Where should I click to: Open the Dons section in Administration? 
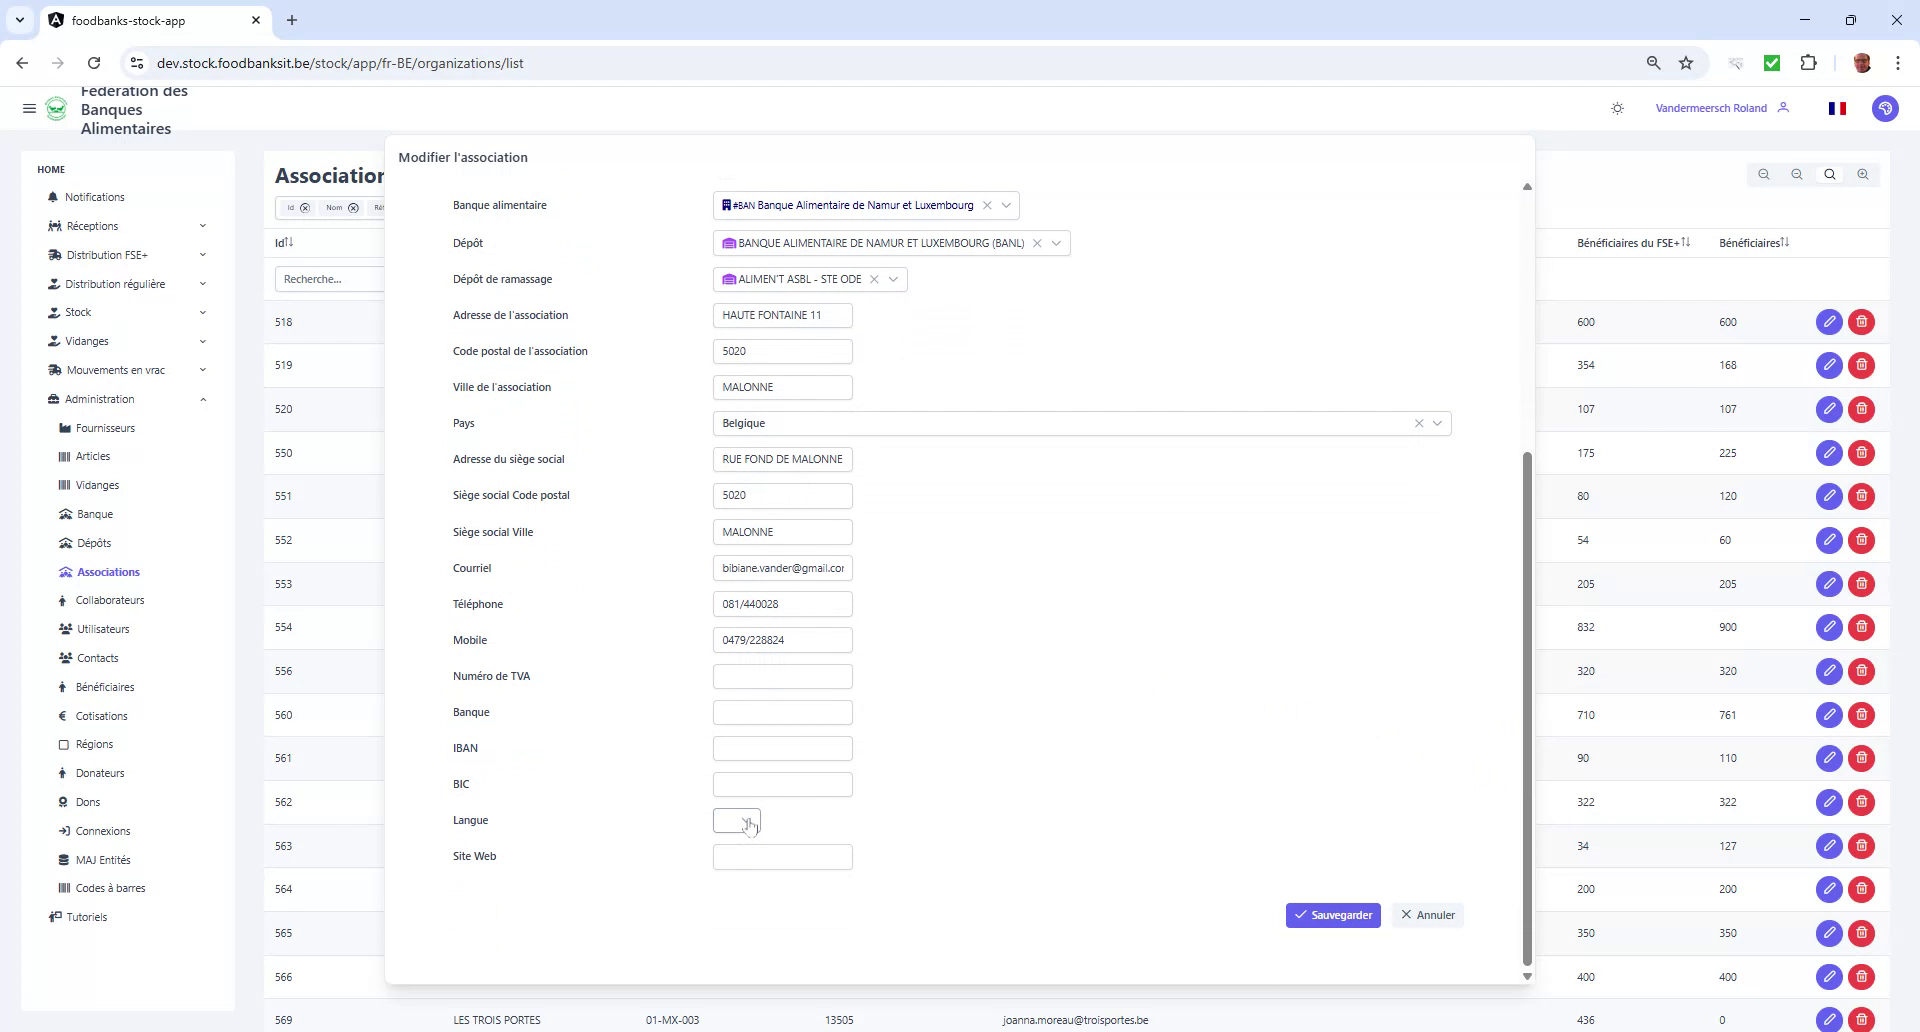click(88, 802)
